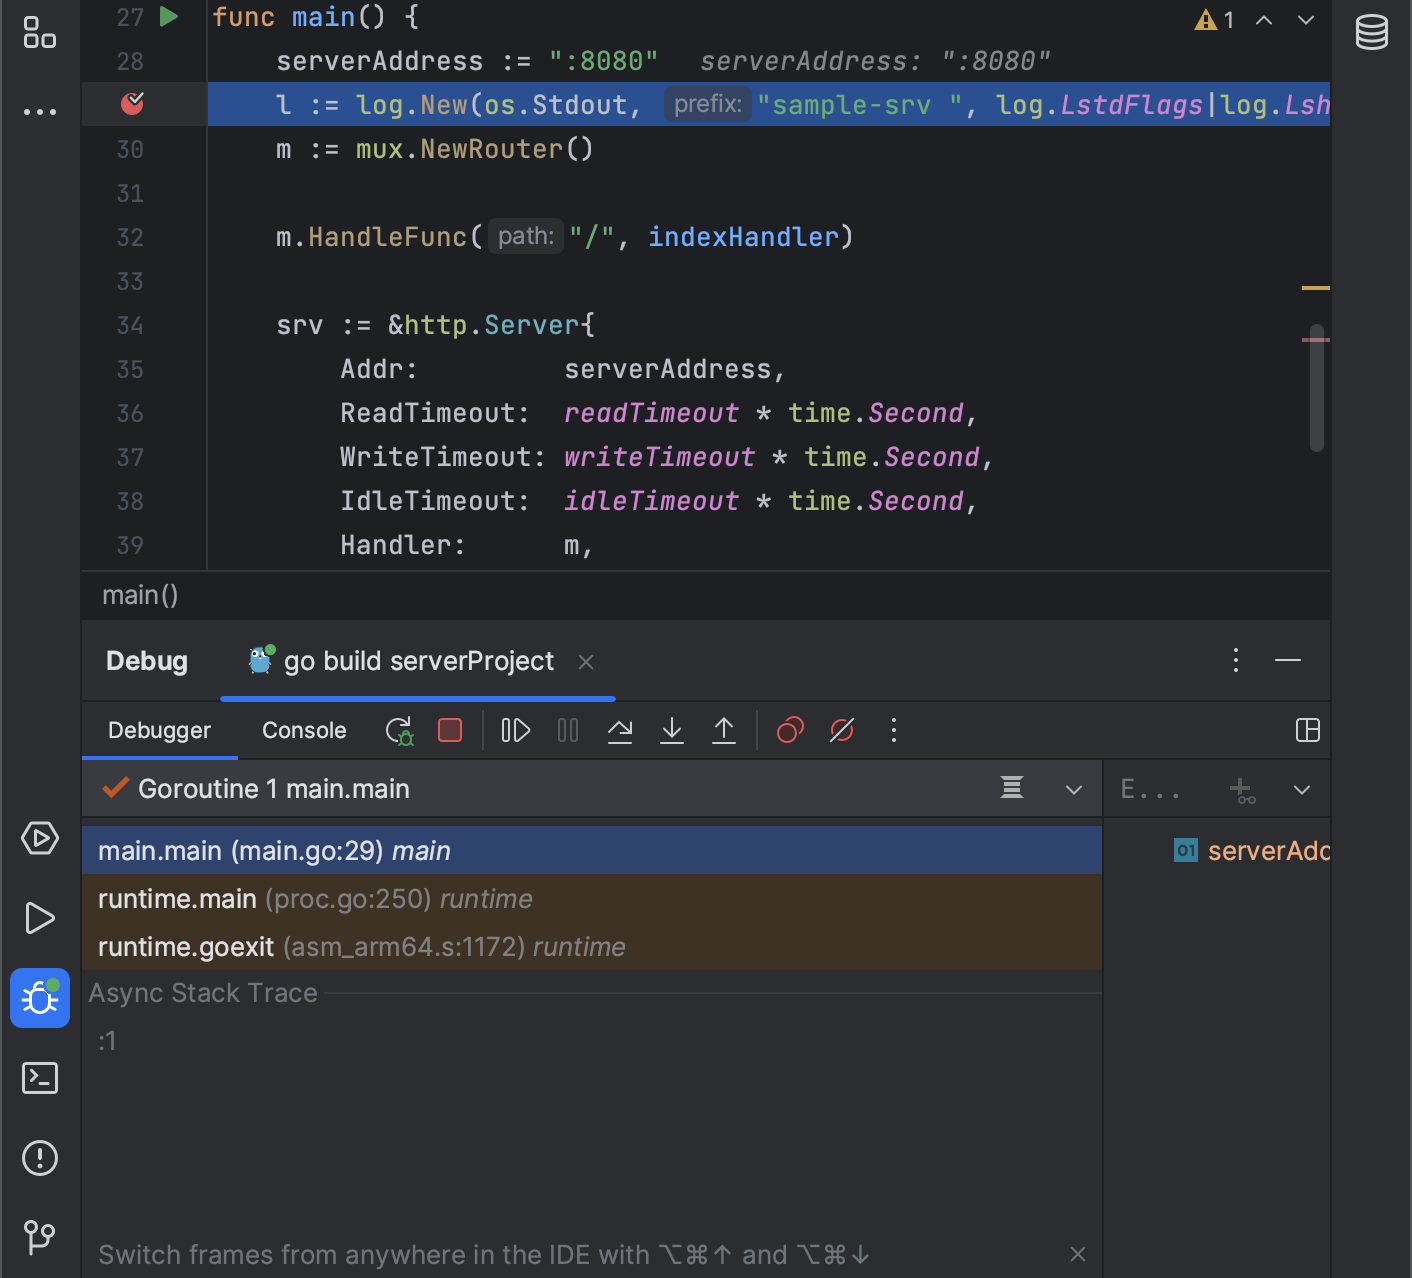Rerun the go build serverProject session
The height and width of the screenshot is (1278, 1412).
click(x=398, y=730)
